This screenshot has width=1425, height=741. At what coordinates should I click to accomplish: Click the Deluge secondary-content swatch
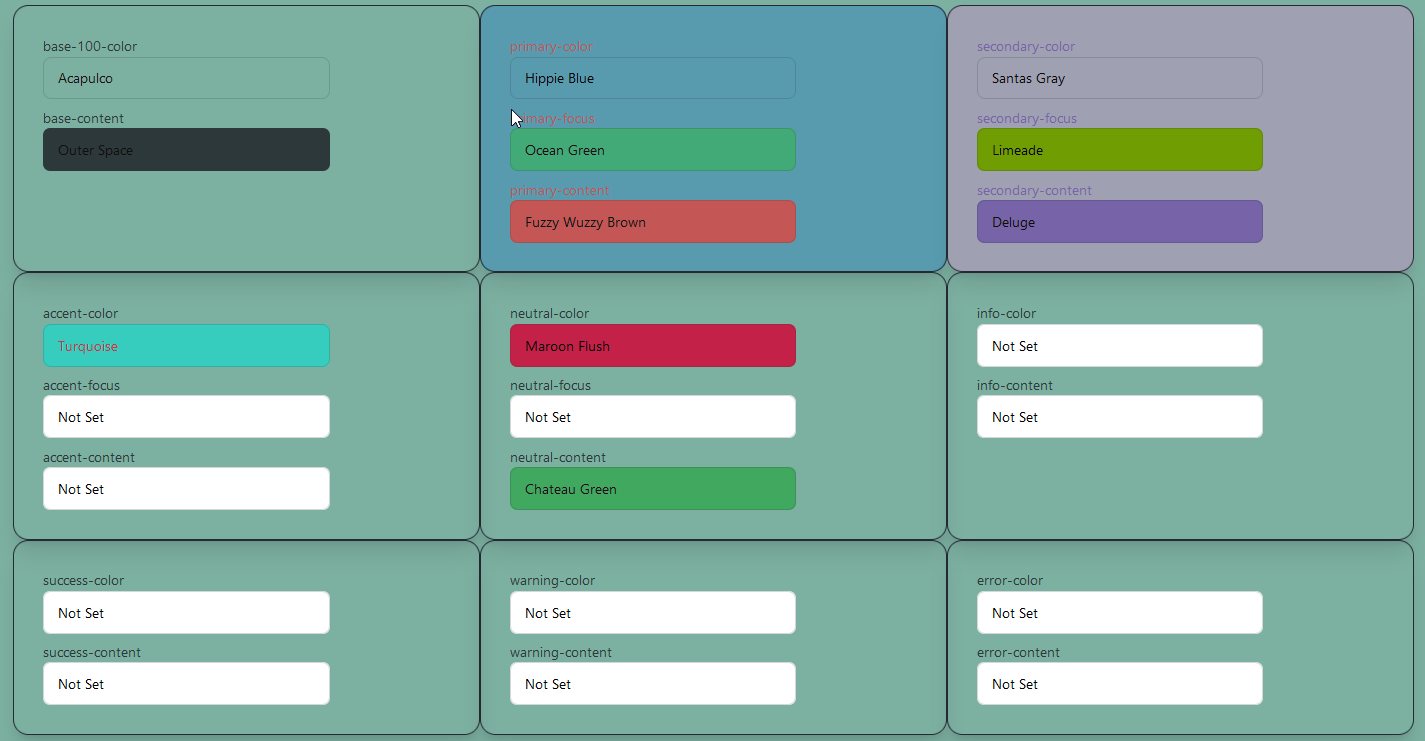click(1119, 221)
